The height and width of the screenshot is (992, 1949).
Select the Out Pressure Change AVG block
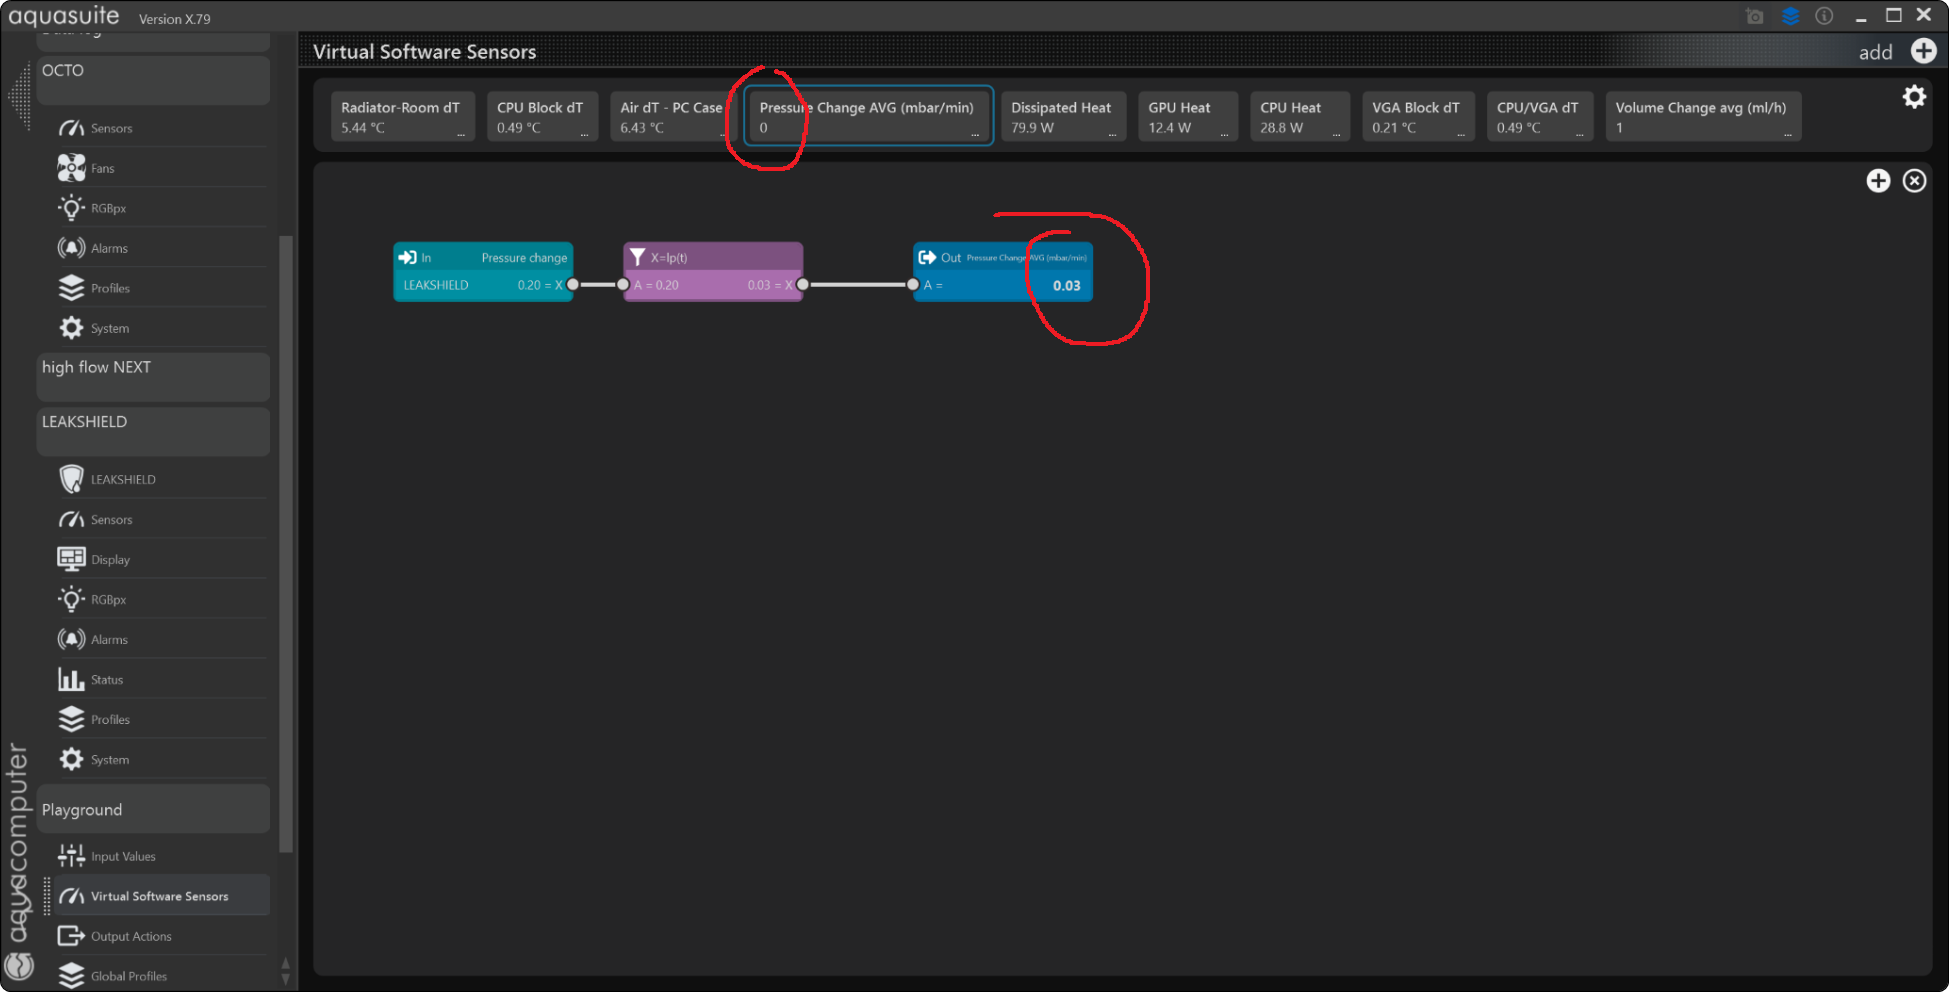[x=1003, y=271]
